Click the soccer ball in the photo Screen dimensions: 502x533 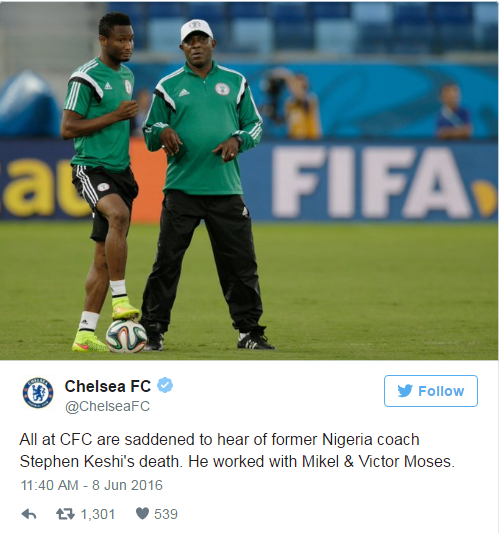126,337
